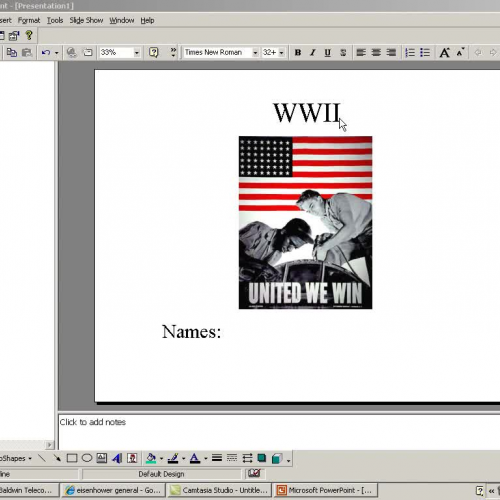Click the Insert Hyperlink globe icon
Viewport: 500px width, 500px height.
[x=71, y=53]
